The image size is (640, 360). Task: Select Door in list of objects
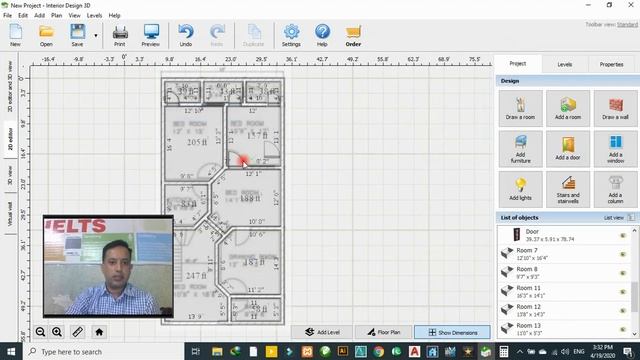564,235
